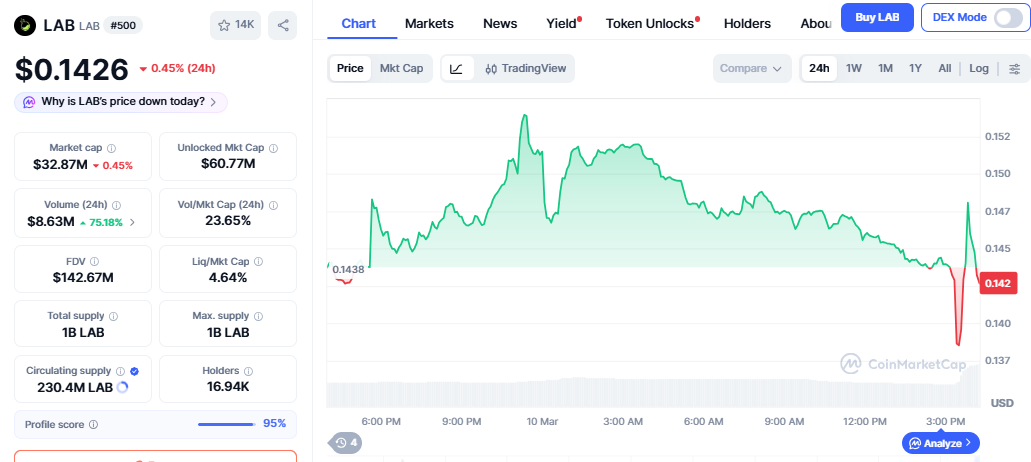
Task: Open the Holders tab
Action: [748, 24]
